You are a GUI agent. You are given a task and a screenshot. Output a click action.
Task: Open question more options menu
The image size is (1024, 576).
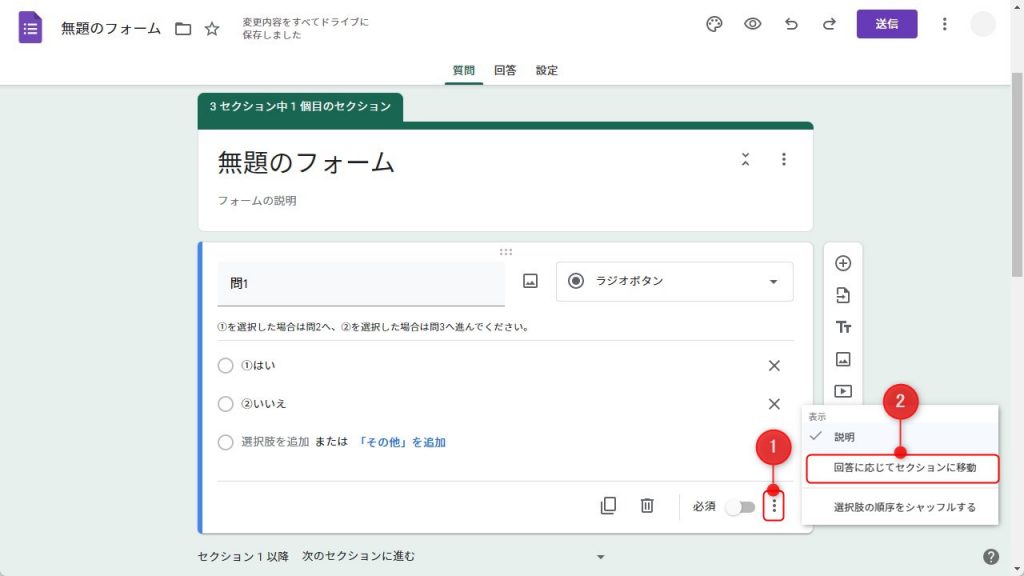774,506
